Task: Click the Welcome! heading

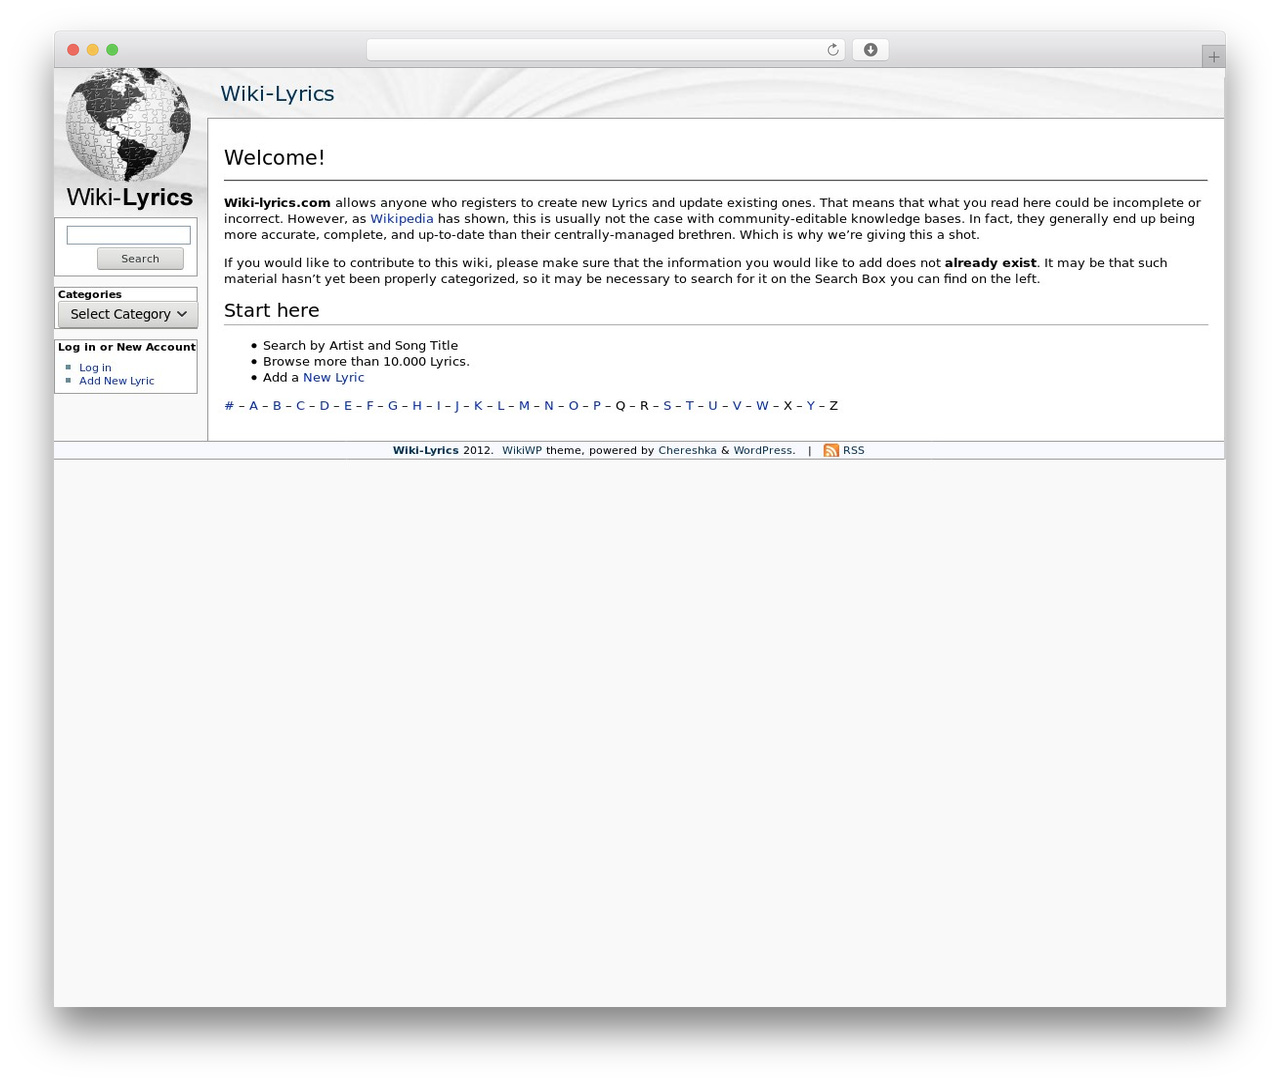Action: pyautogui.click(x=274, y=158)
